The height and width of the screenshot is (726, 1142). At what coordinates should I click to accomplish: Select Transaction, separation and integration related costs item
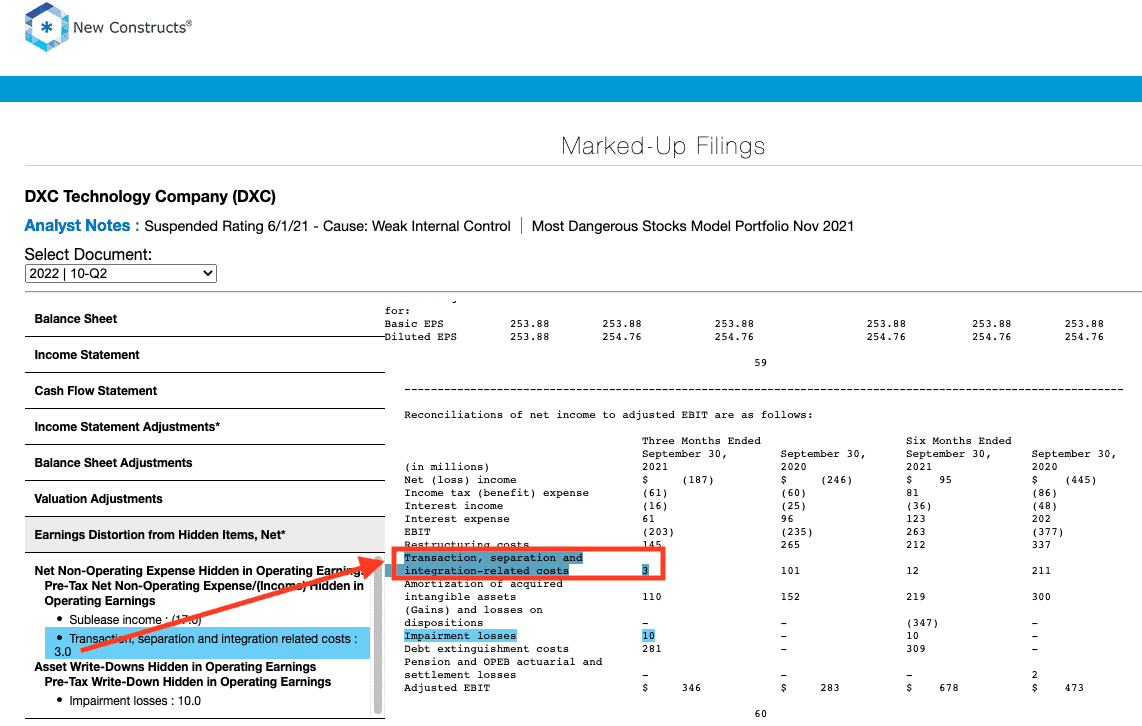[x=208, y=644]
